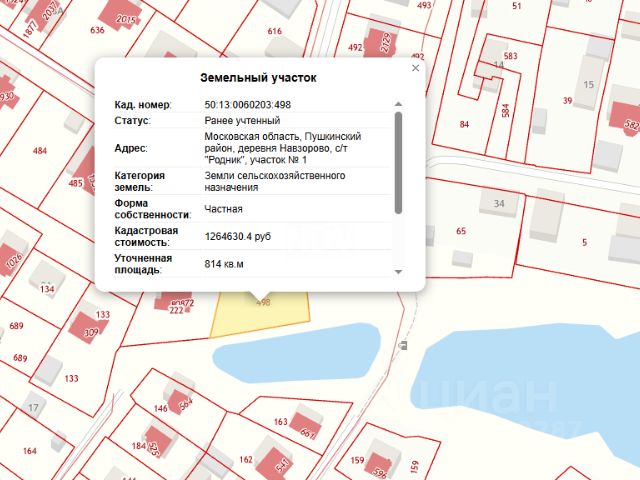Close the Земельный участок popup
This screenshot has width=640, height=480.
[x=416, y=68]
